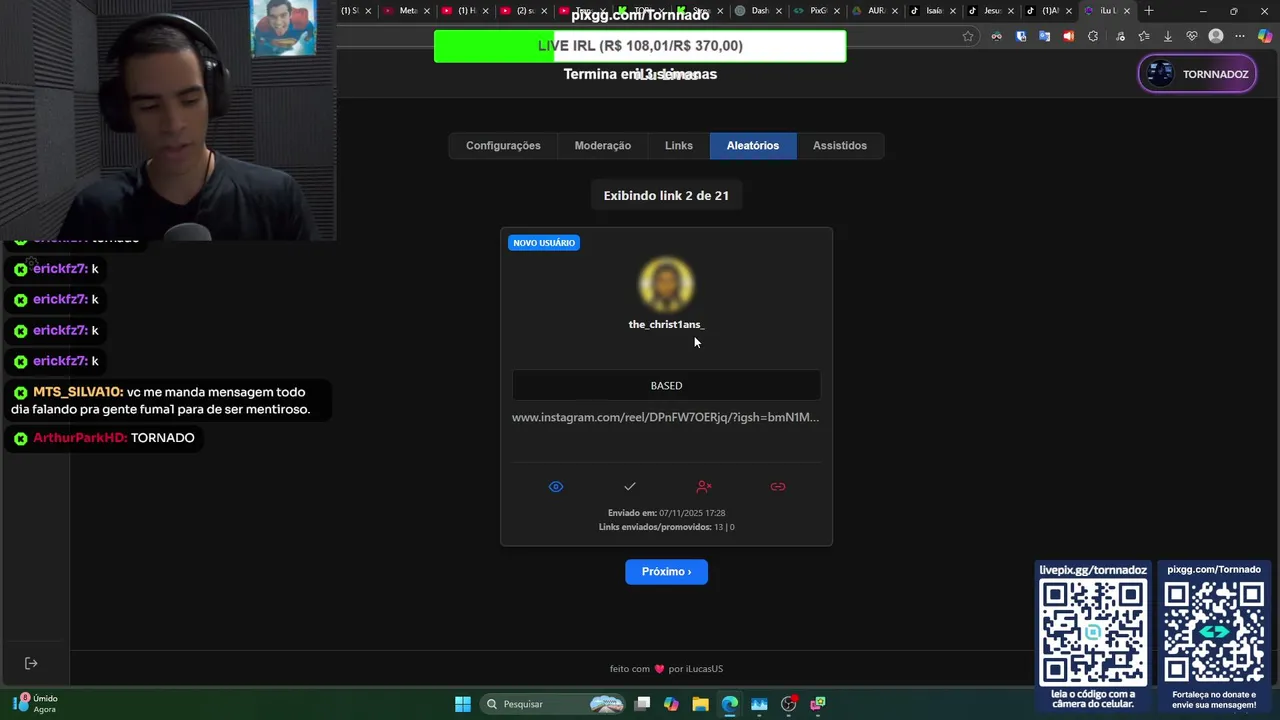Open Copilot from the taskbar
Image resolution: width=1280 pixels, height=720 pixels.
pyautogui.click(x=671, y=704)
